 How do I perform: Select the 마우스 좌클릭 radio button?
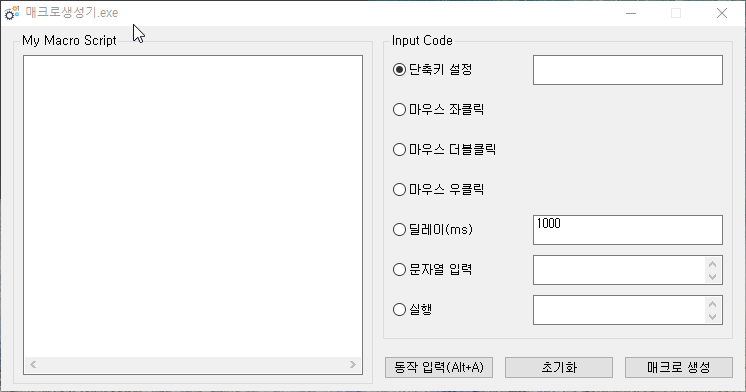point(438,109)
